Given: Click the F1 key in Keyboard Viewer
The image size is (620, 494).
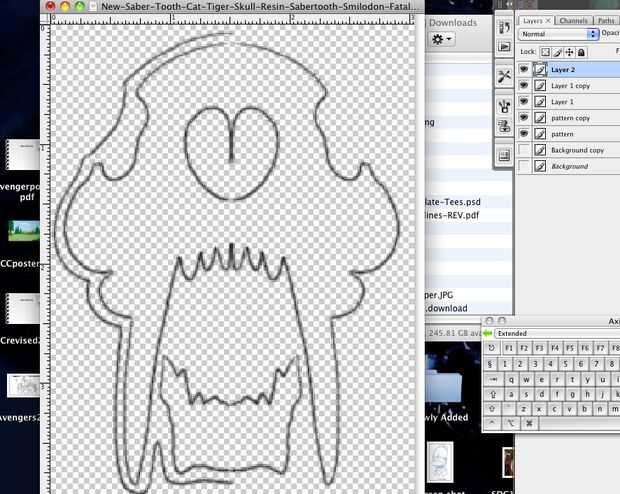Looking at the screenshot, I should pyautogui.click(x=509, y=348).
